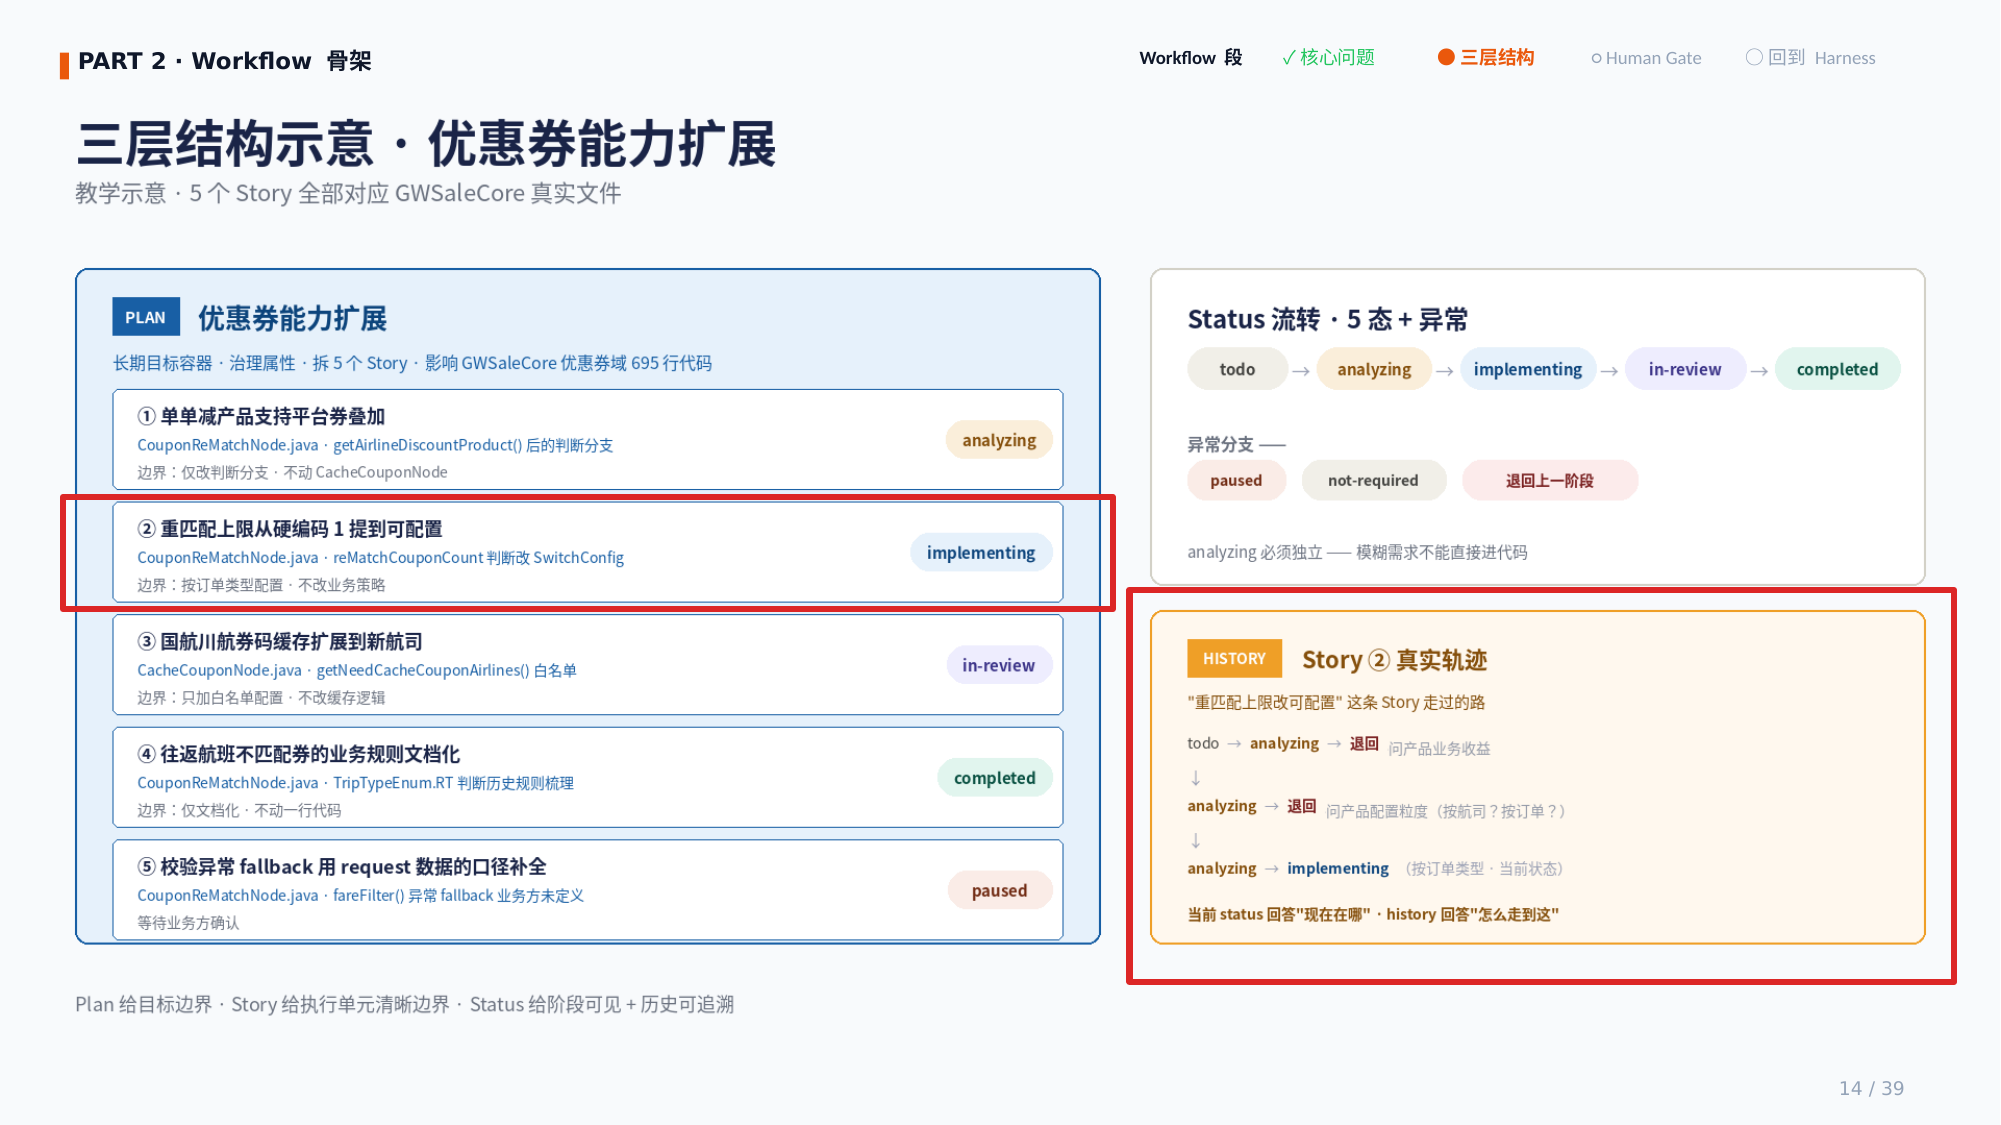Click the in-review tag on story ③
The image size is (2001, 1125).
click(x=998, y=665)
